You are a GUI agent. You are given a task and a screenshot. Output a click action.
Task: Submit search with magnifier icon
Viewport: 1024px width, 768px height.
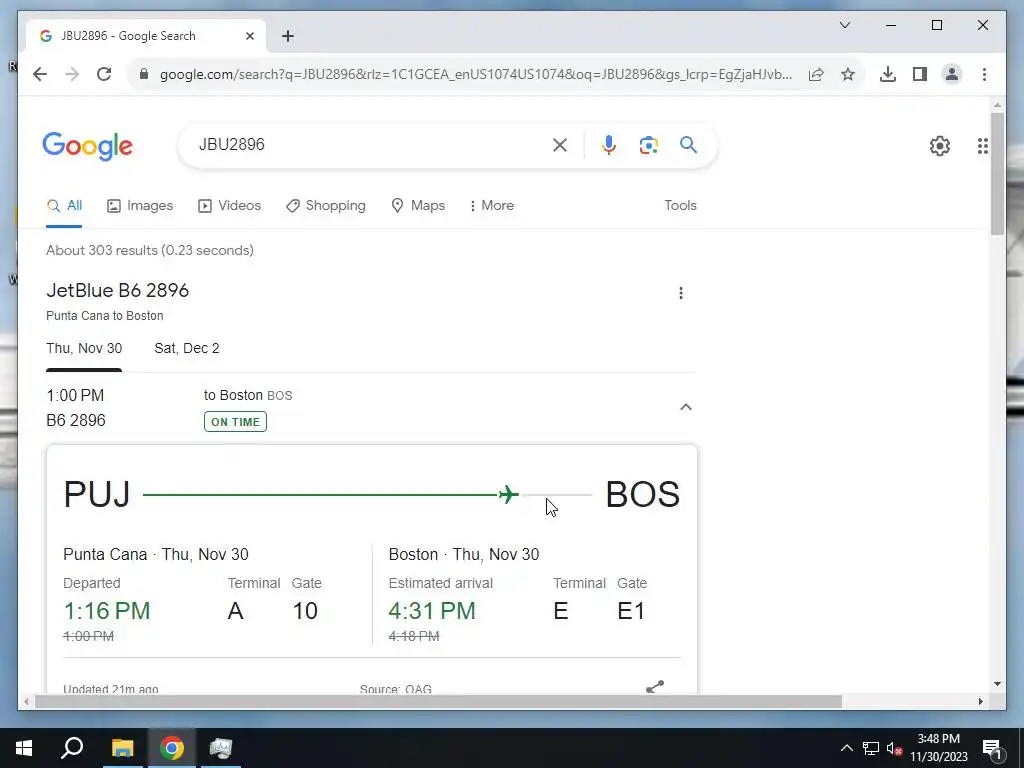click(688, 144)
